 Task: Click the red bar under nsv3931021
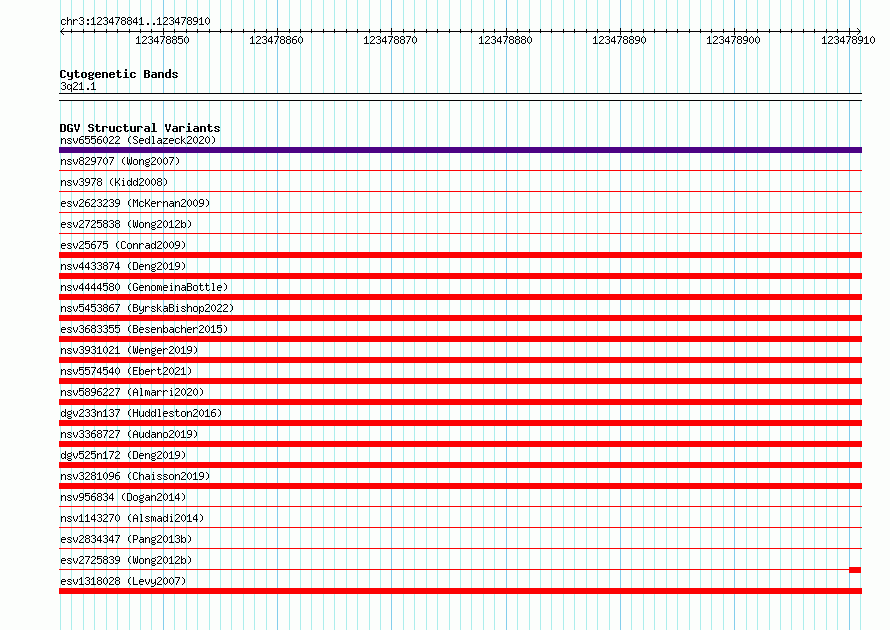click(x=460, y=360)
